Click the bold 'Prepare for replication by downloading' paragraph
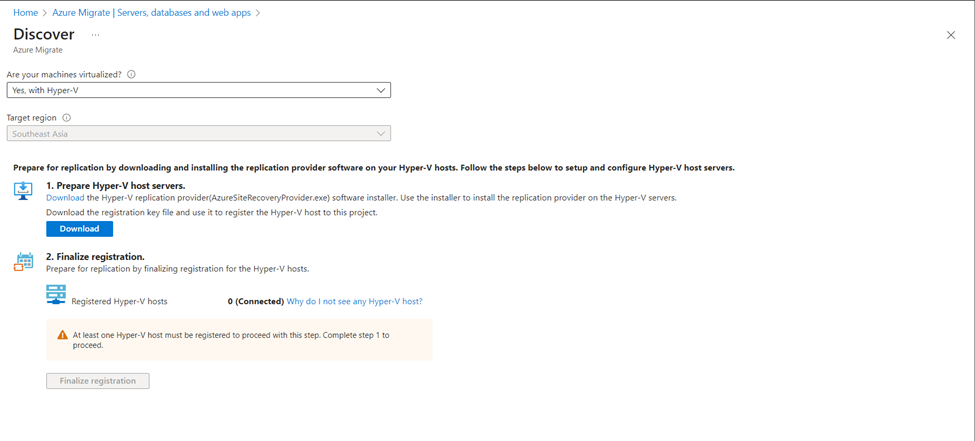975x441 pixels. (x=374, y=168)
